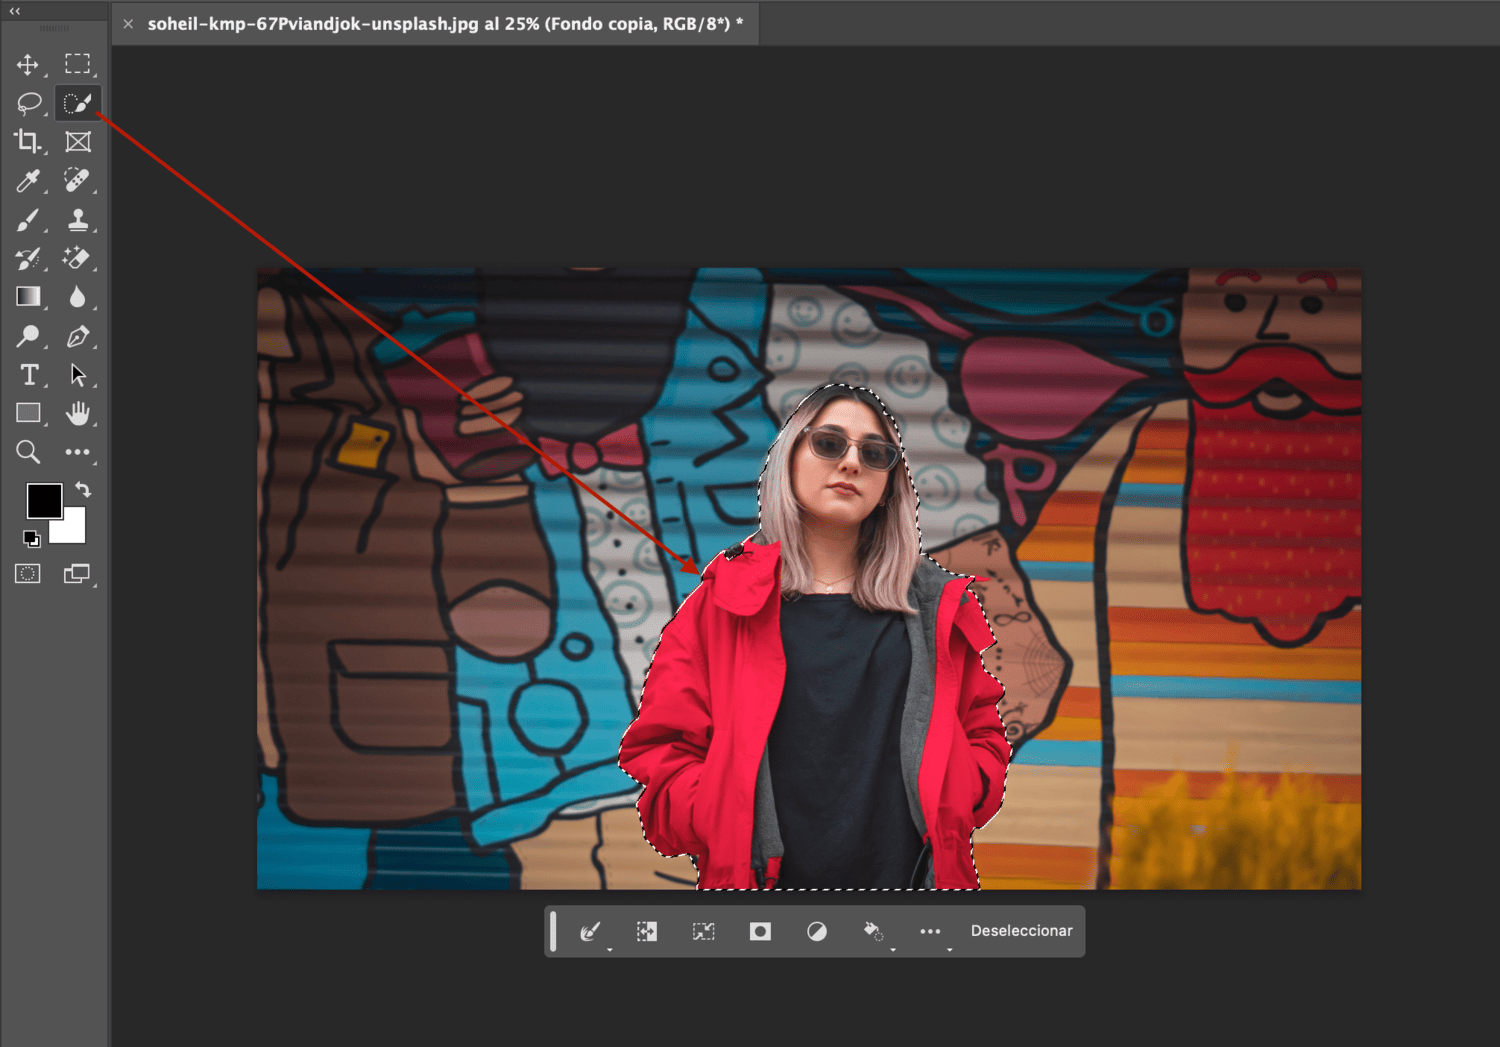The height and width of the screenshot is (1047, 1500).
Task: Create mask from selection in task bar
Action: coord(760,931)
